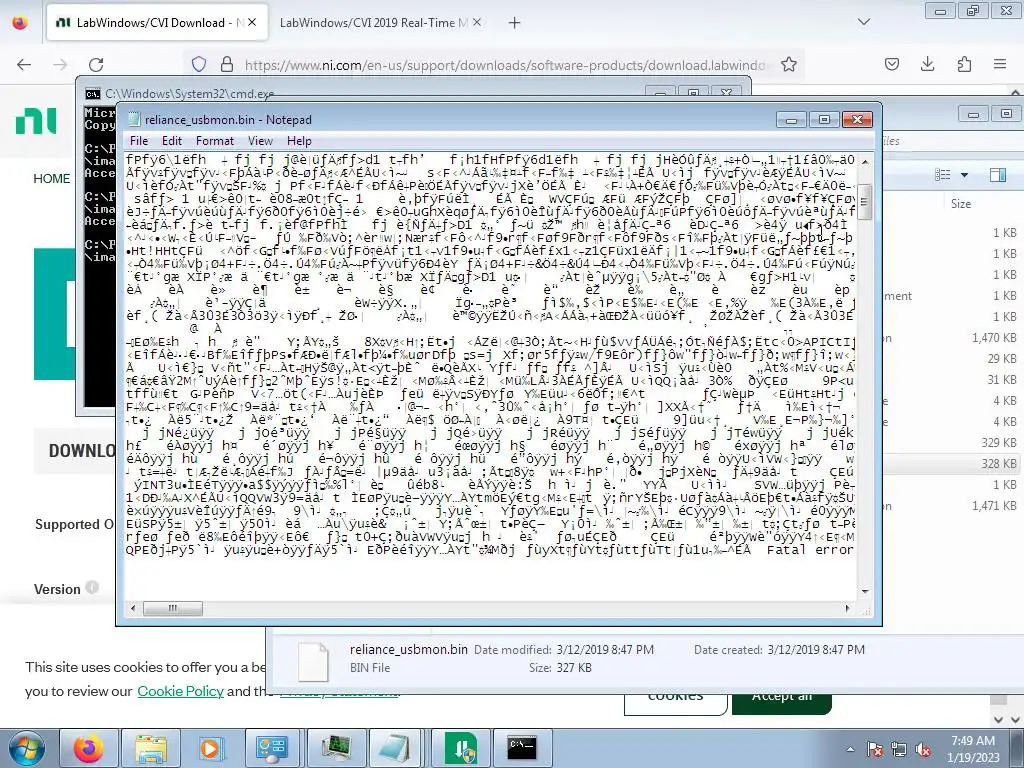Switch to LabWindows/CVI 2019 Real-Time tab
Viewport: 1024px width, 768px height.
374,23
